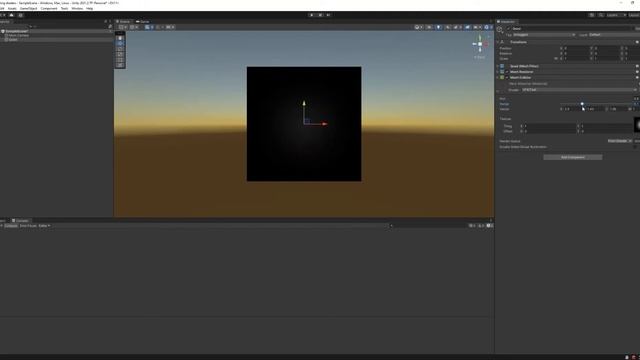Click the Hierarchy search picker icon
The image size is (640, 360).
[110, 27]
